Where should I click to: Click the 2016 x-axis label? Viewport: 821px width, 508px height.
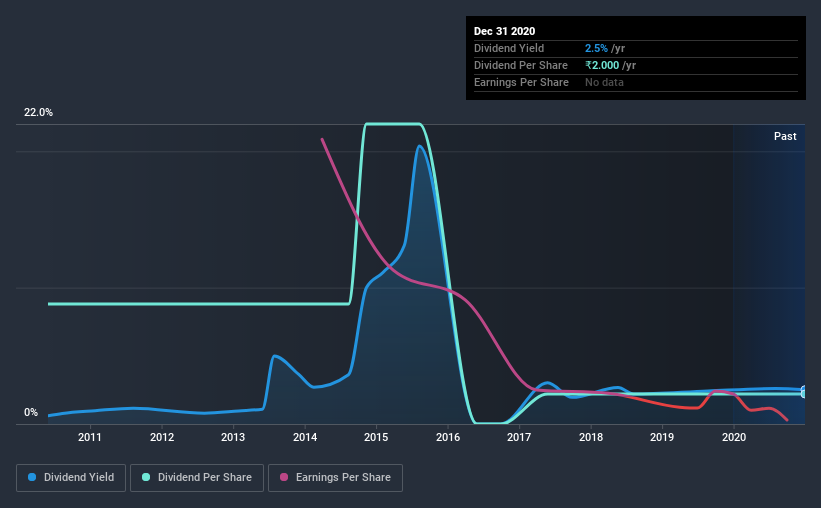click(448, 437)
